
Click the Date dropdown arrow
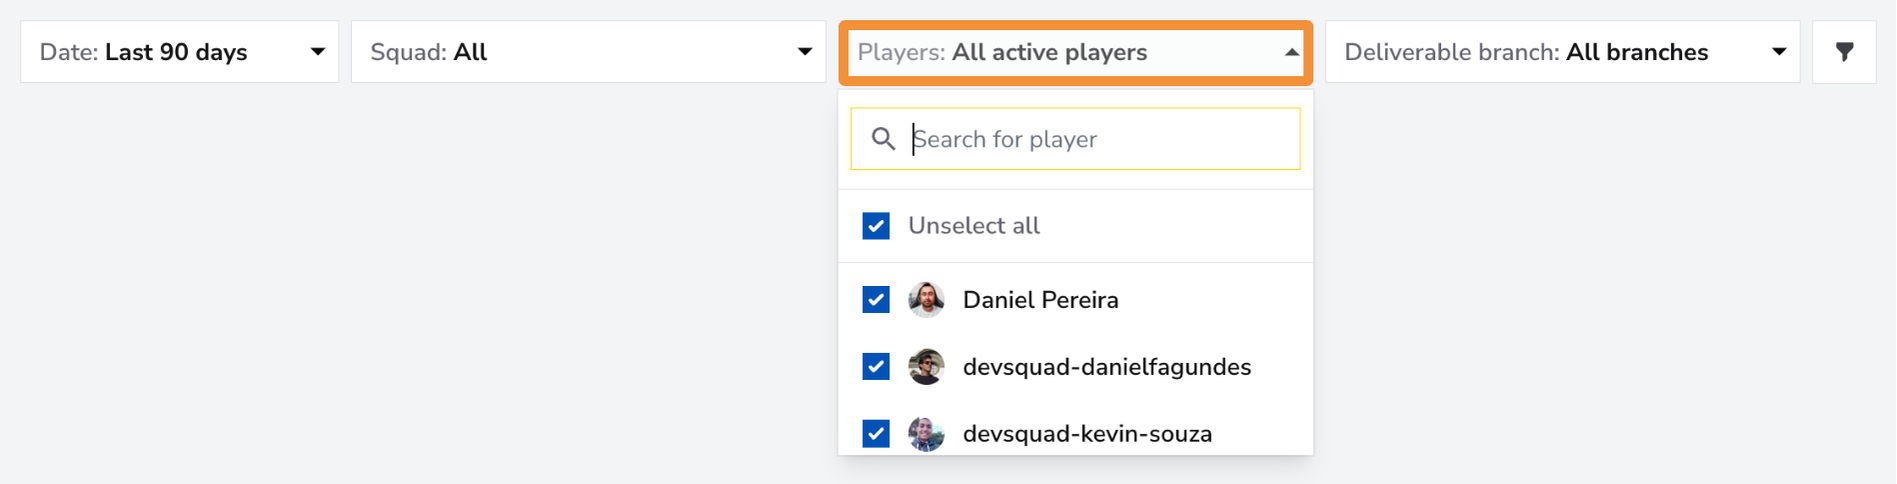coord(317,52)
